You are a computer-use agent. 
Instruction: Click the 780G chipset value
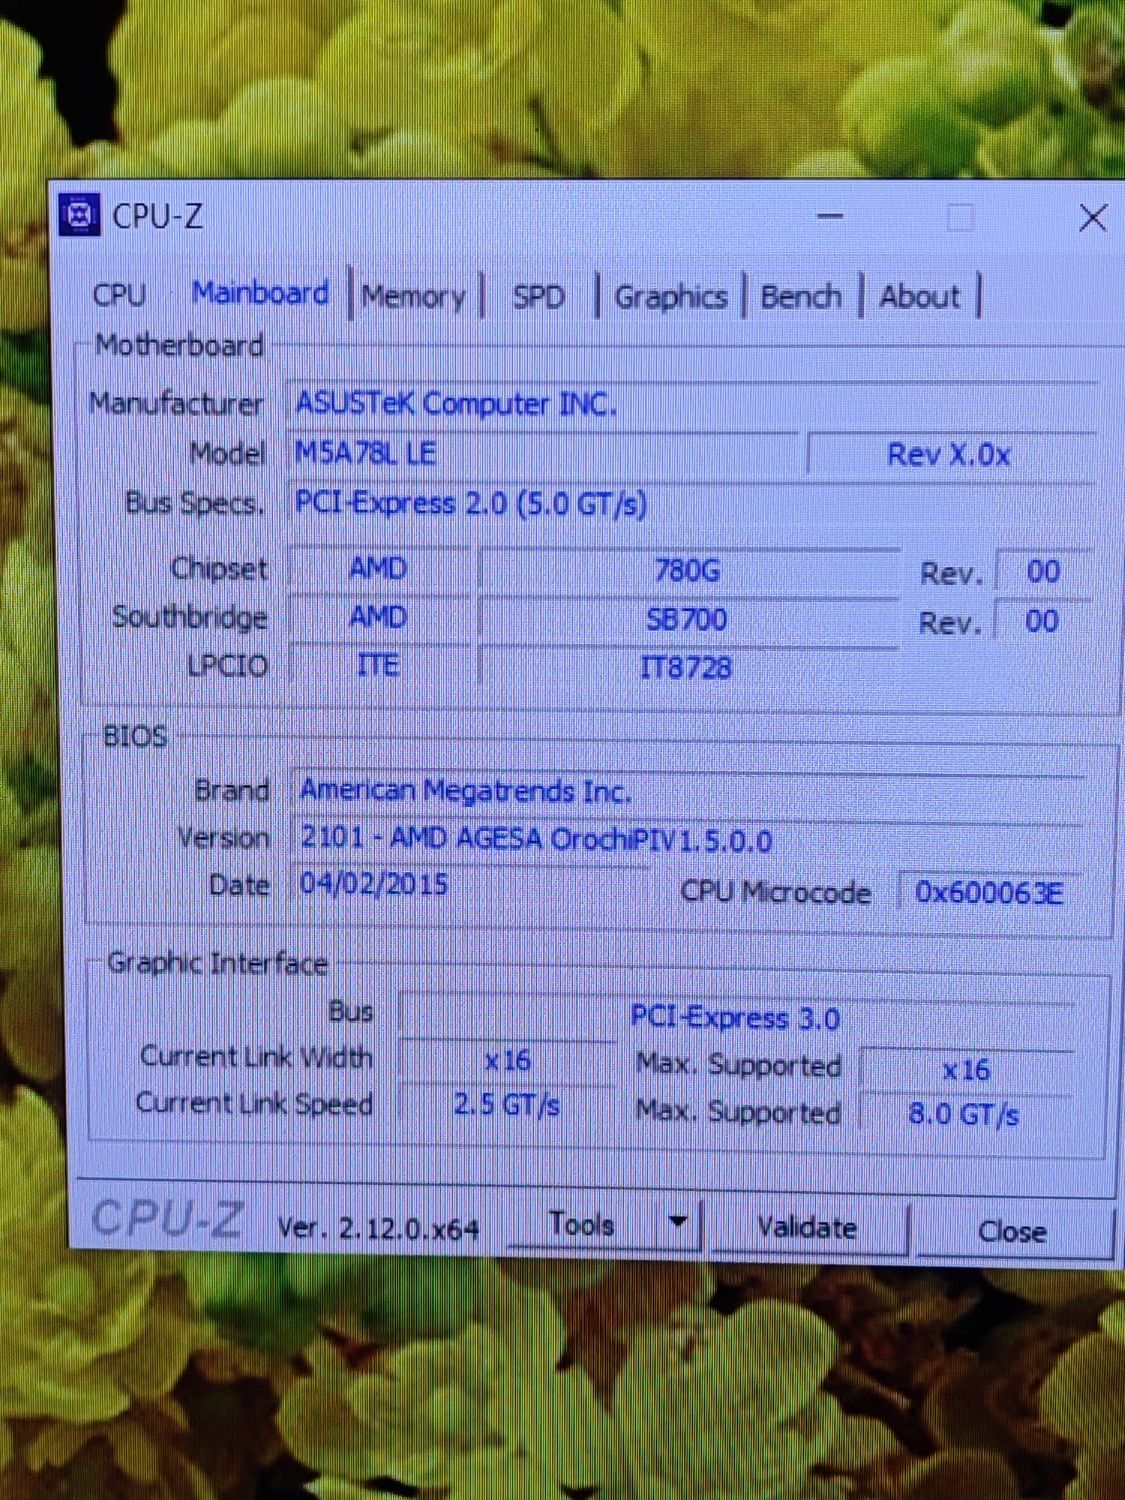(687, 571)
